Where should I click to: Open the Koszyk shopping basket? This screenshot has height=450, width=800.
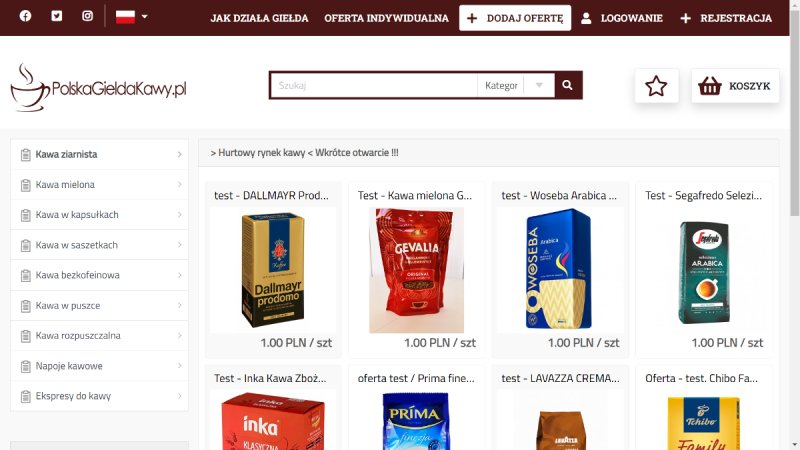[735, 86]
